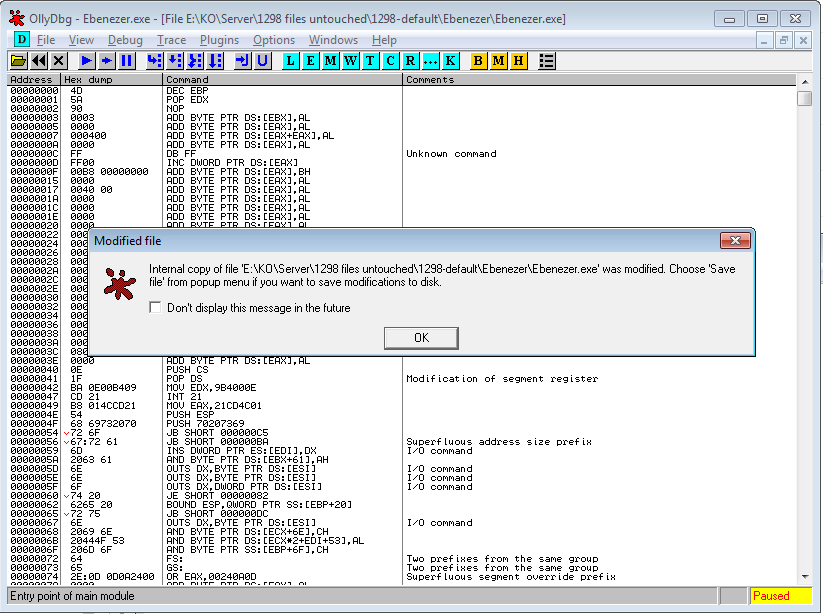Click the Execute till user code U icon

click(x=263, y=61)
